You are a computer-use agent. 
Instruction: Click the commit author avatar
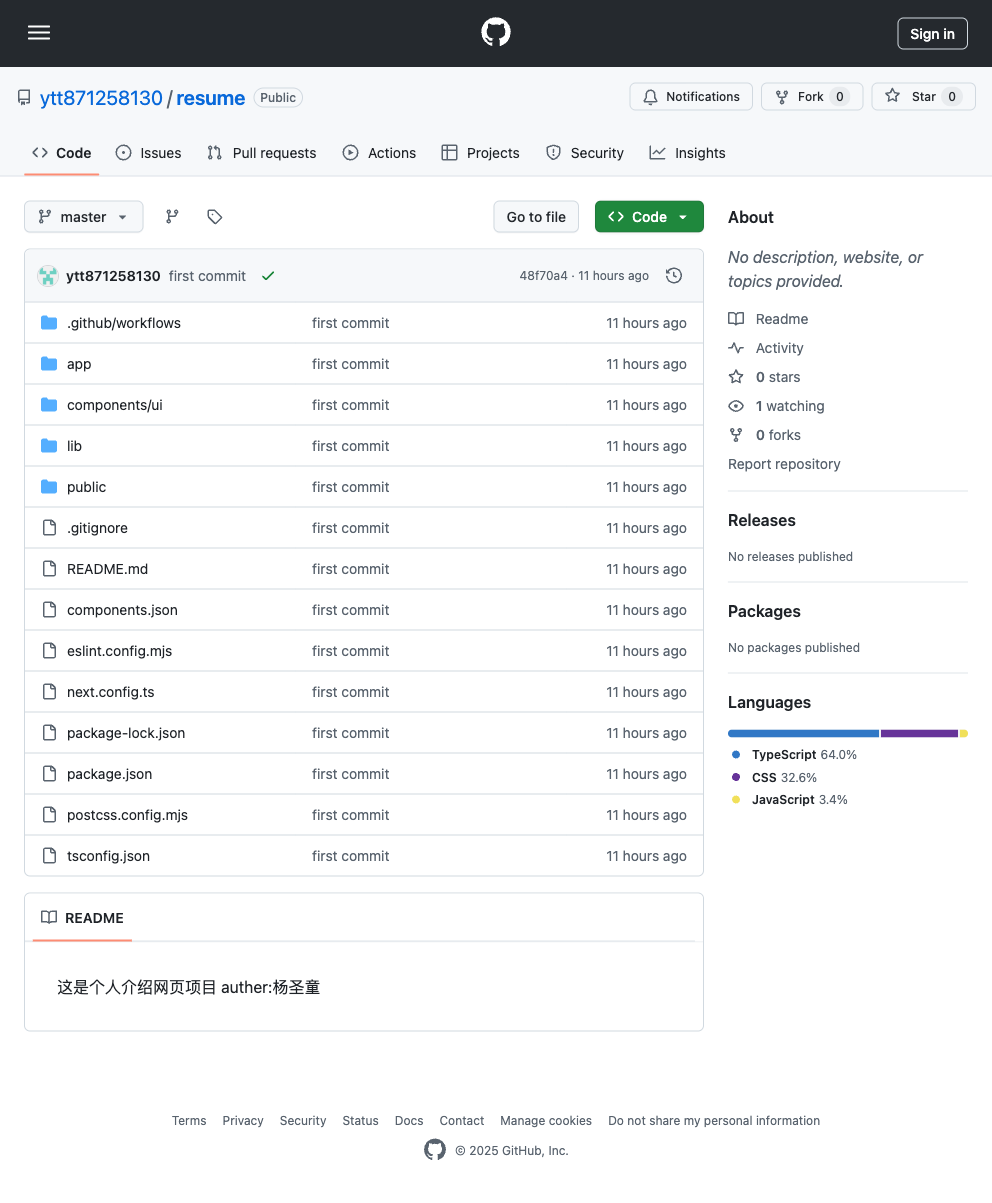(48, 276)
